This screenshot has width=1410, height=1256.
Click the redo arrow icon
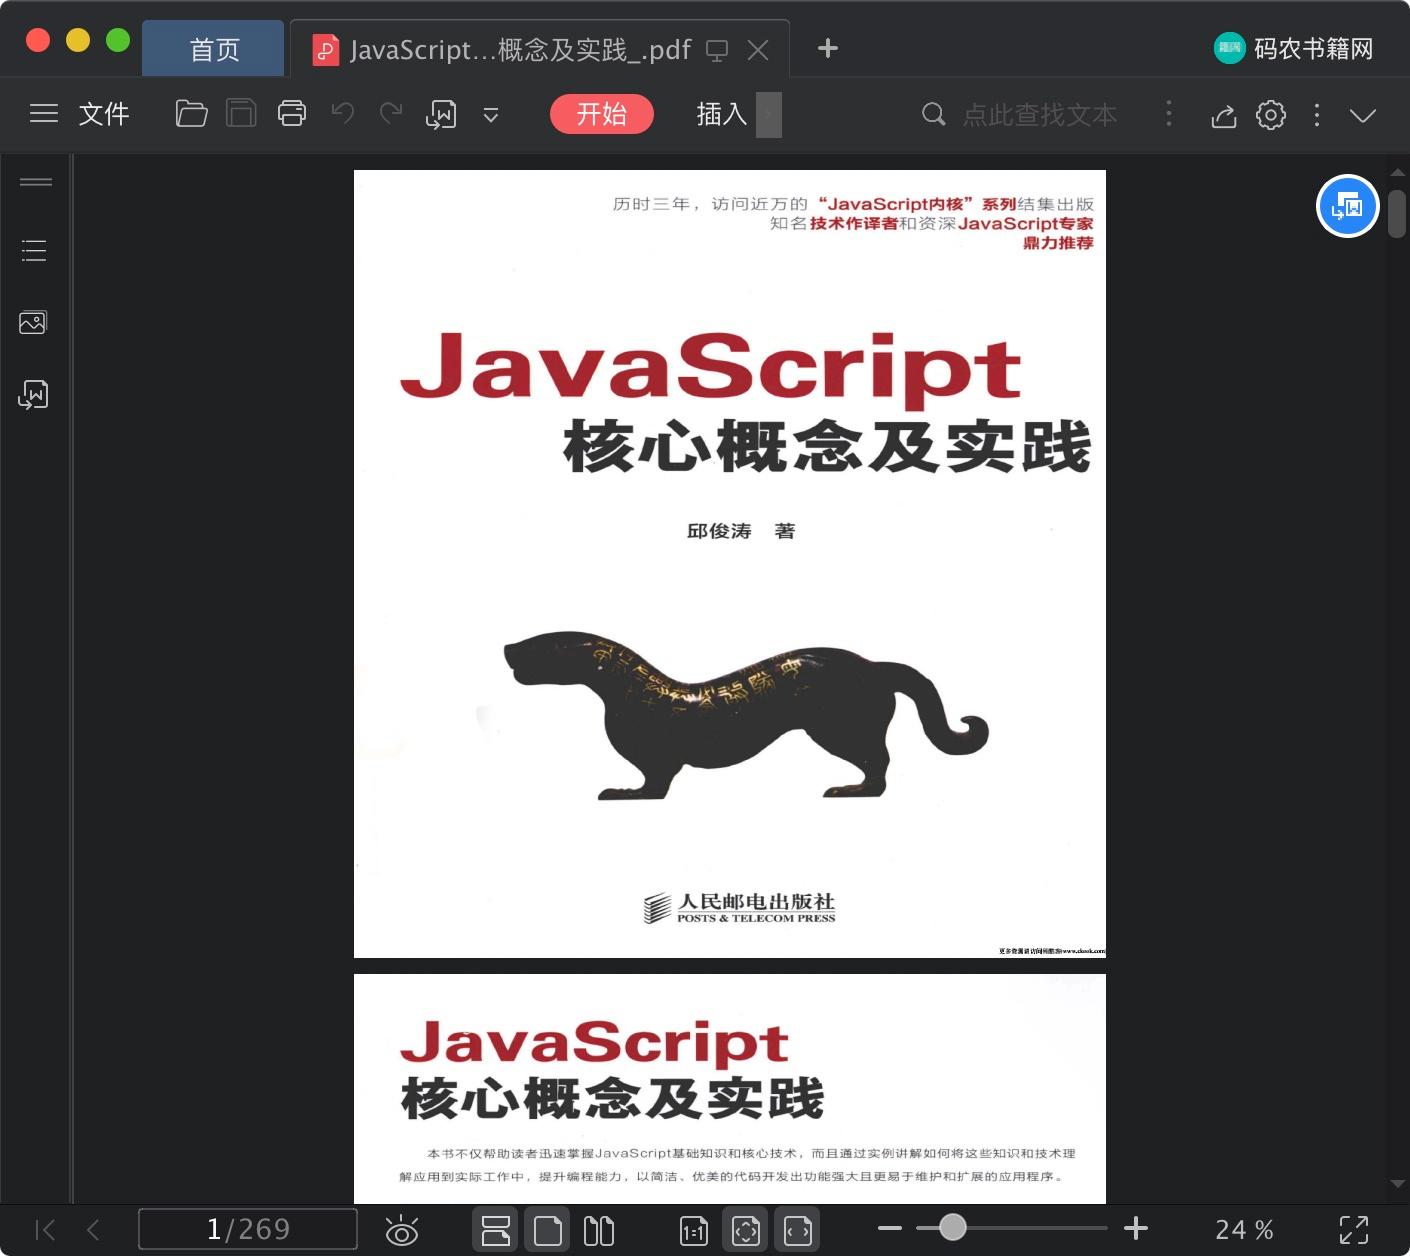[x=391, y=114]
